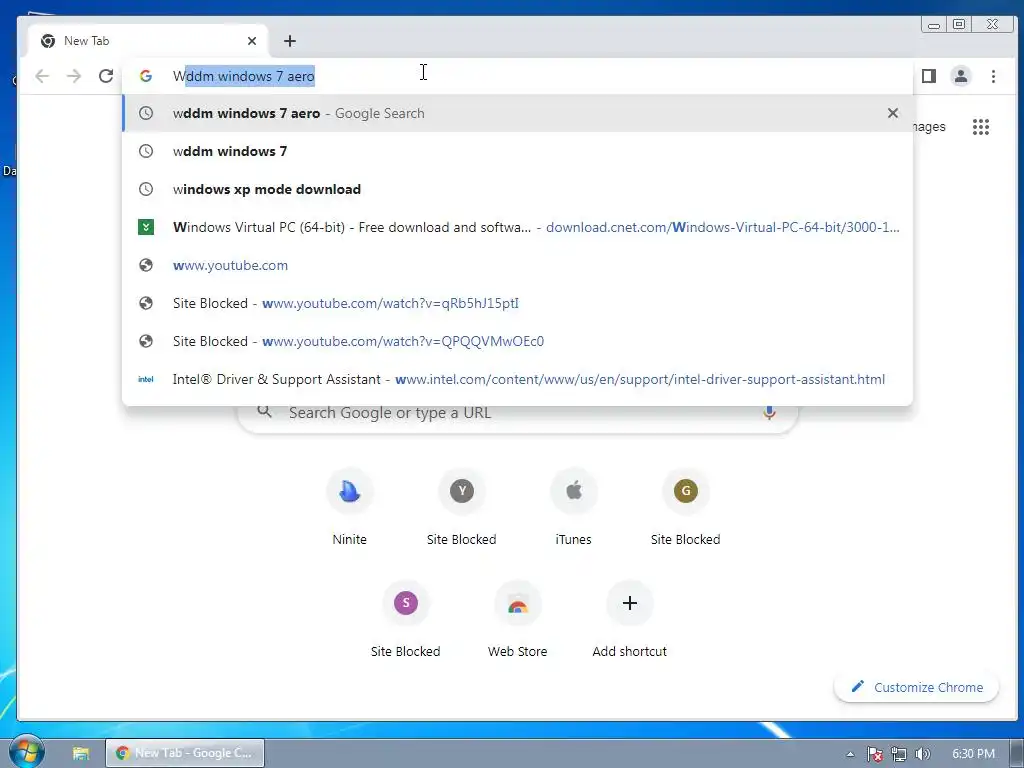Image resolution: width=1024 pixels, height=768 pixels.
Task: Click the globe icon beside www.youtube.com
Action: [x=146, y=265]
